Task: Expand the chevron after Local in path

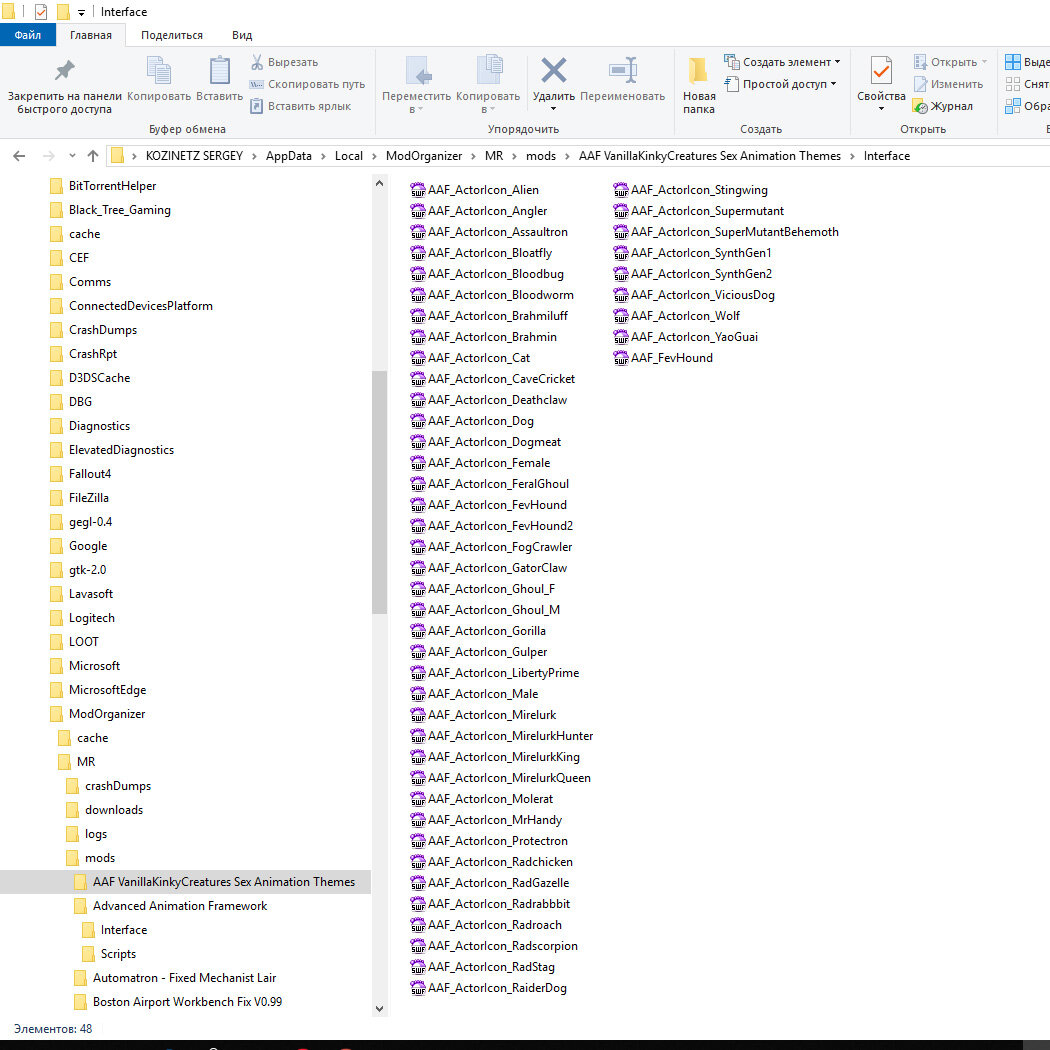Action: tap(374, 156)
